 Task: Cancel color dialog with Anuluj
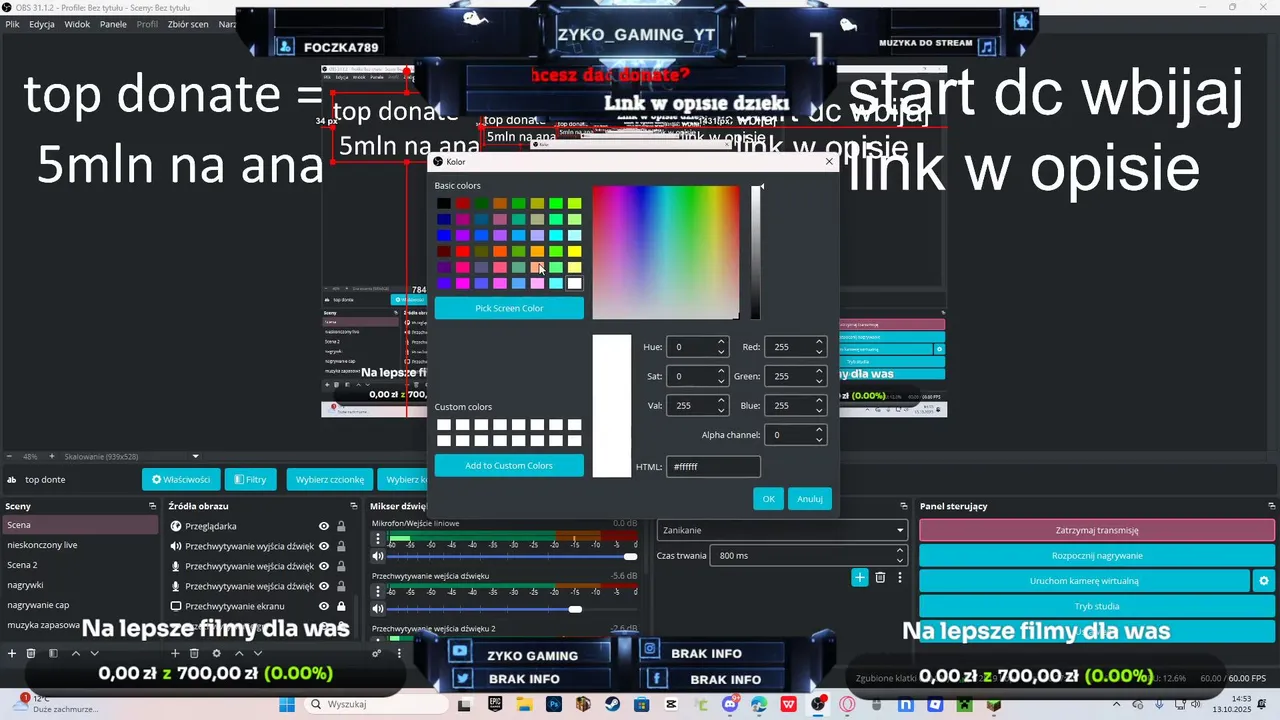pyautogui.click(x=810, y=498)
